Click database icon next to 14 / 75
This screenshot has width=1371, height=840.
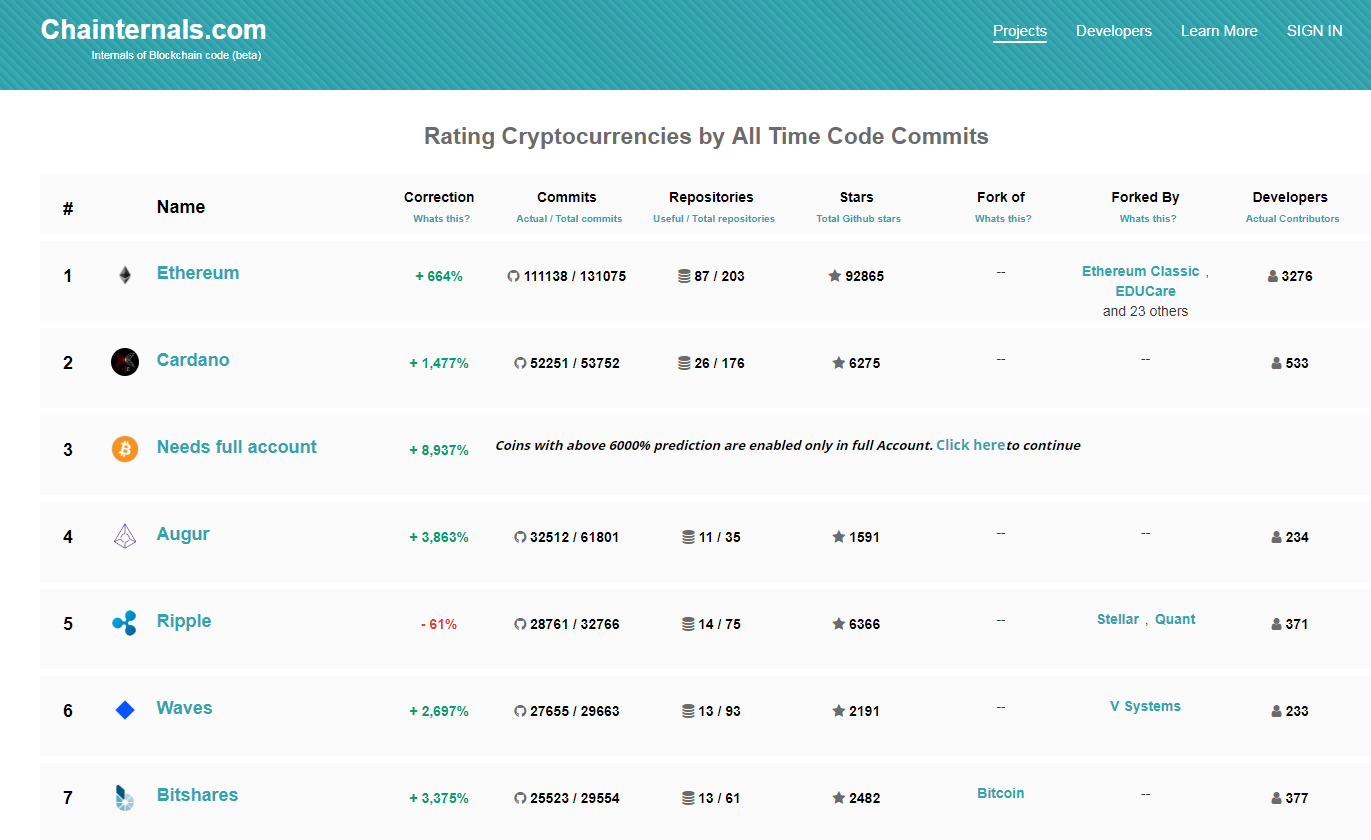pyautogui.click(x=688, y=624)
